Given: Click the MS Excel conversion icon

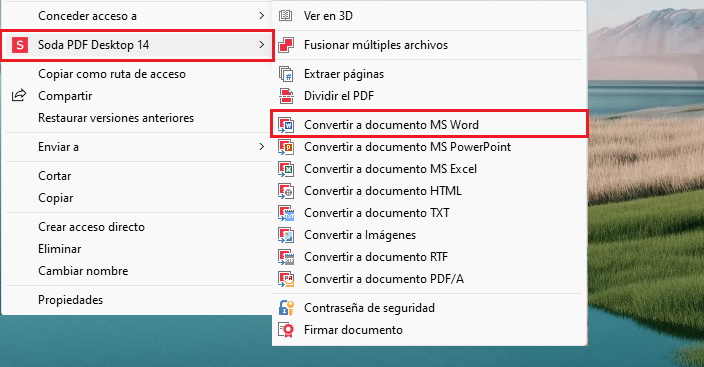Looking at the screenshot, I should [x=286, y=169].
